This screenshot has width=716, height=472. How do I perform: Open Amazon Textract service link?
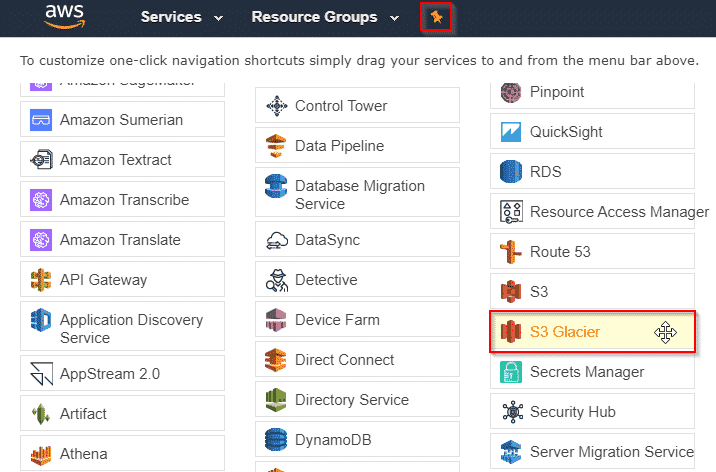[x=116, y=160]
